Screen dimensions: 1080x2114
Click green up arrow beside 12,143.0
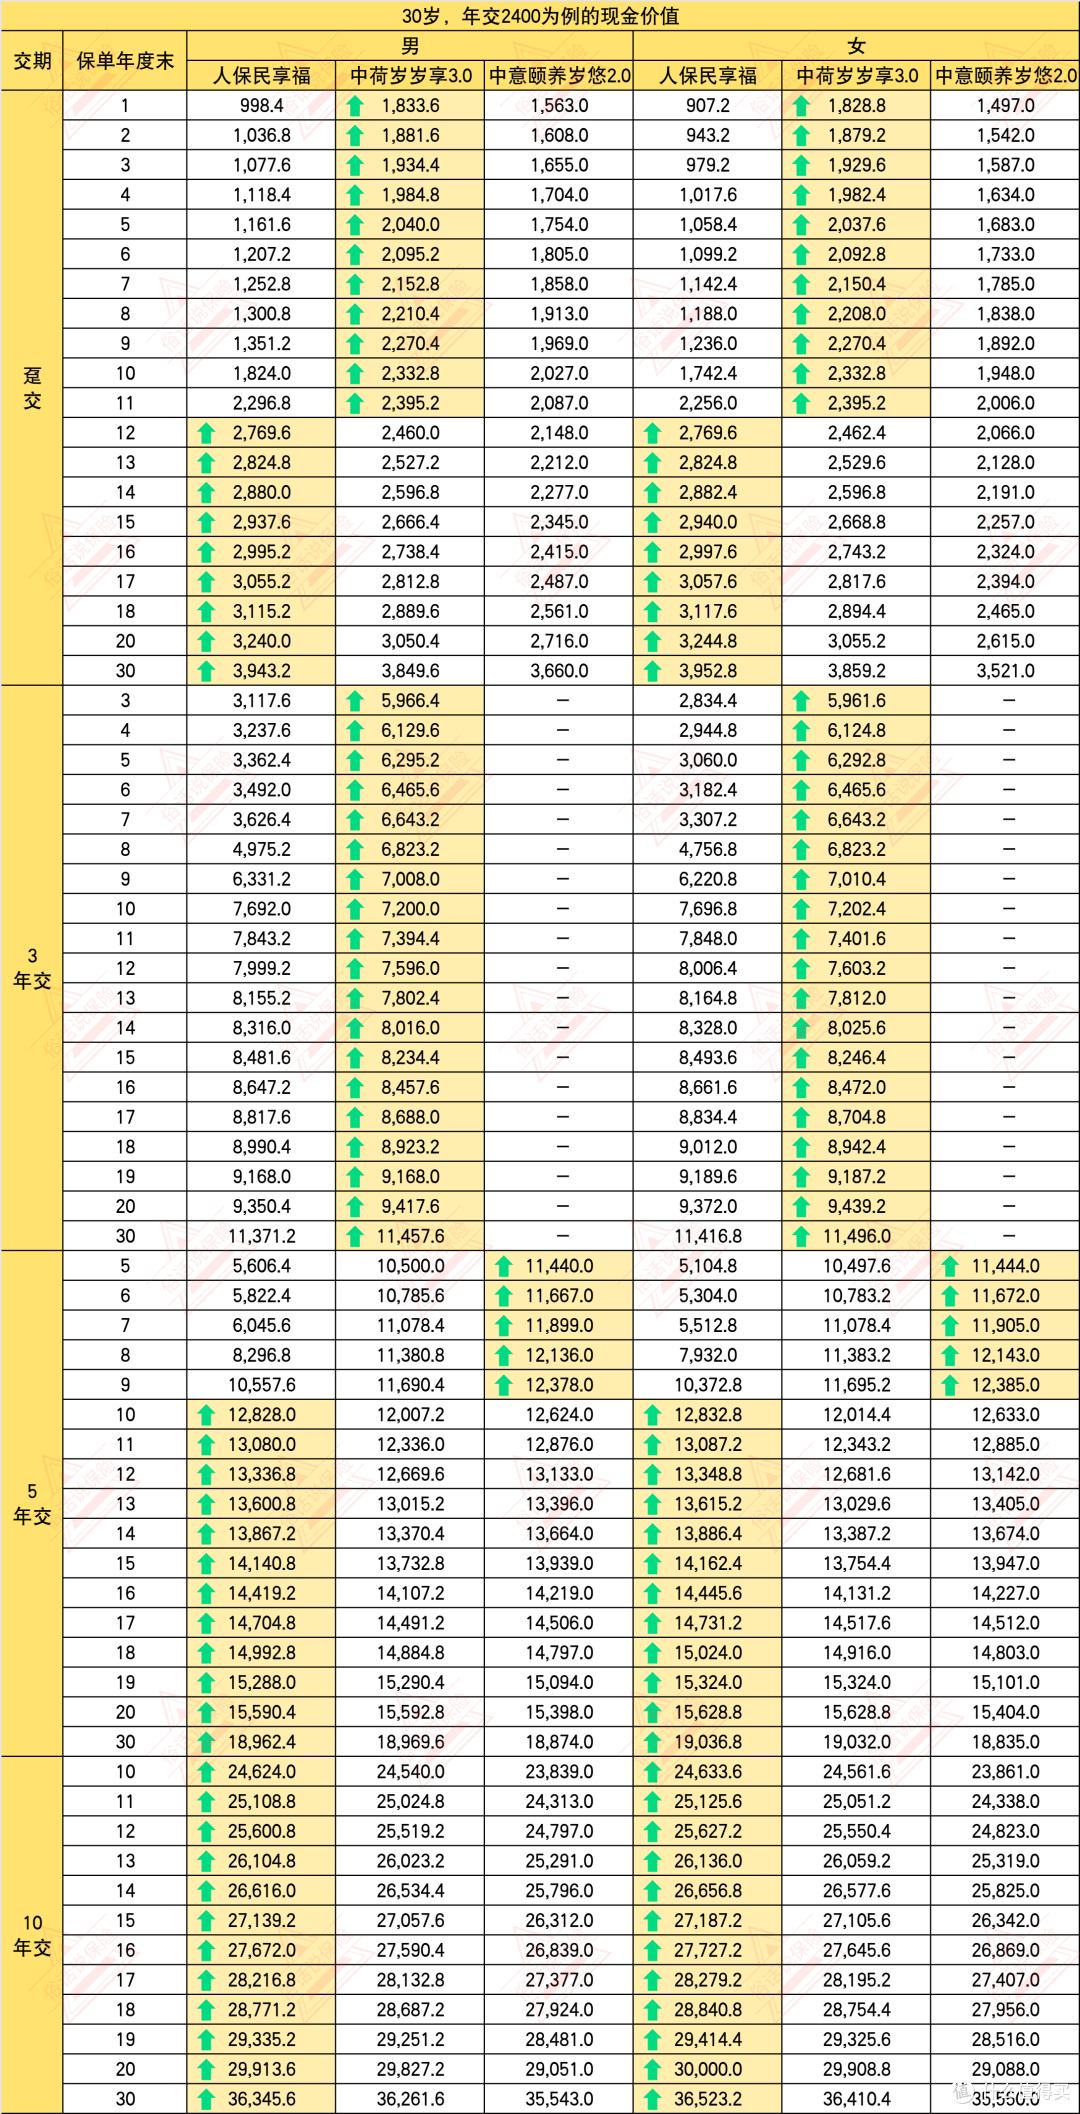950,1356
